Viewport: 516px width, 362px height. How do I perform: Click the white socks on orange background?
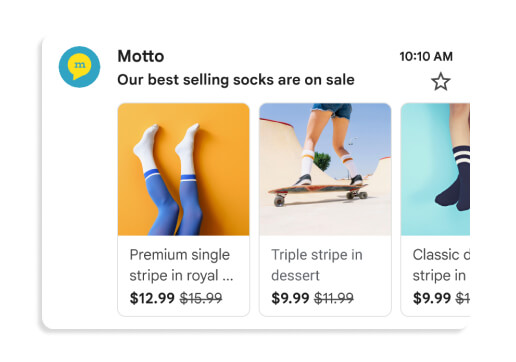167,148
